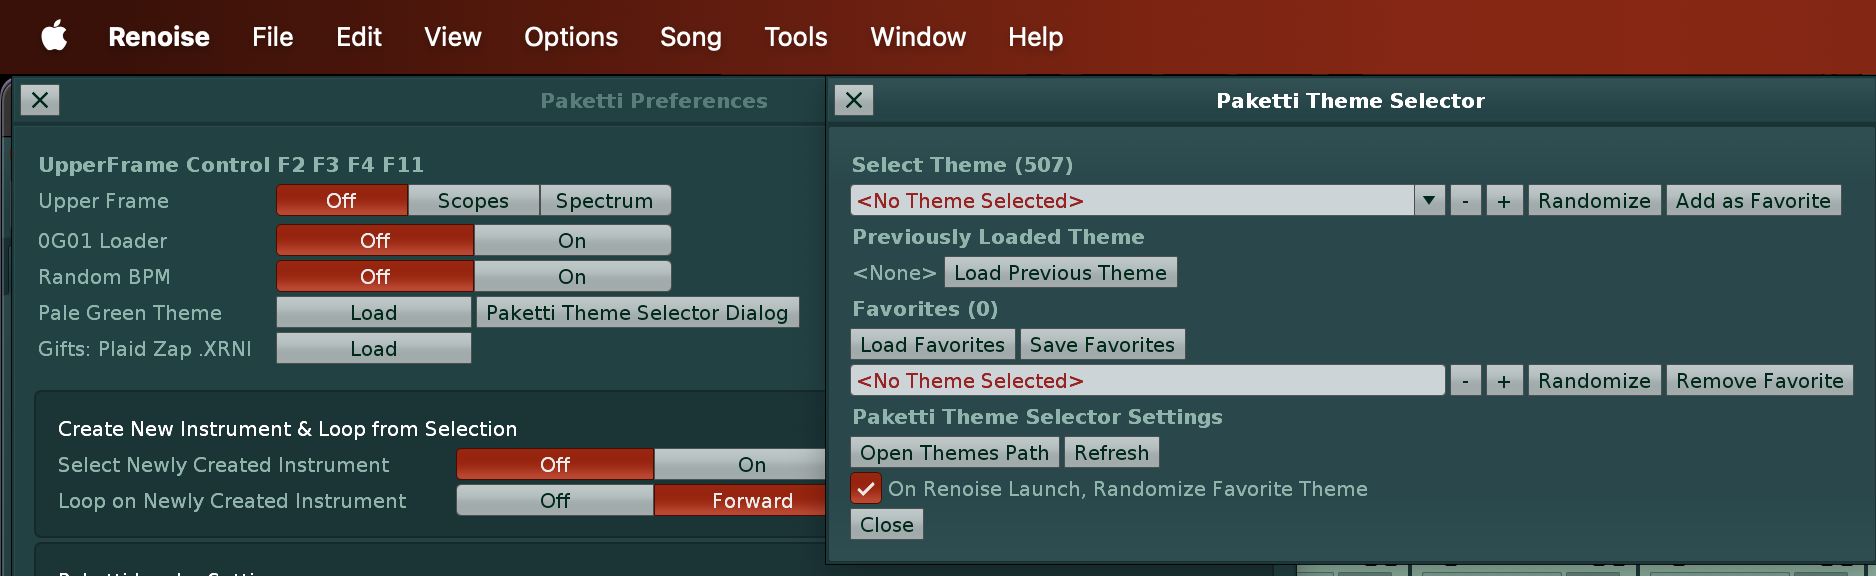
Task: Click the Favorites theme selection field
Action: pos(1146,381)
